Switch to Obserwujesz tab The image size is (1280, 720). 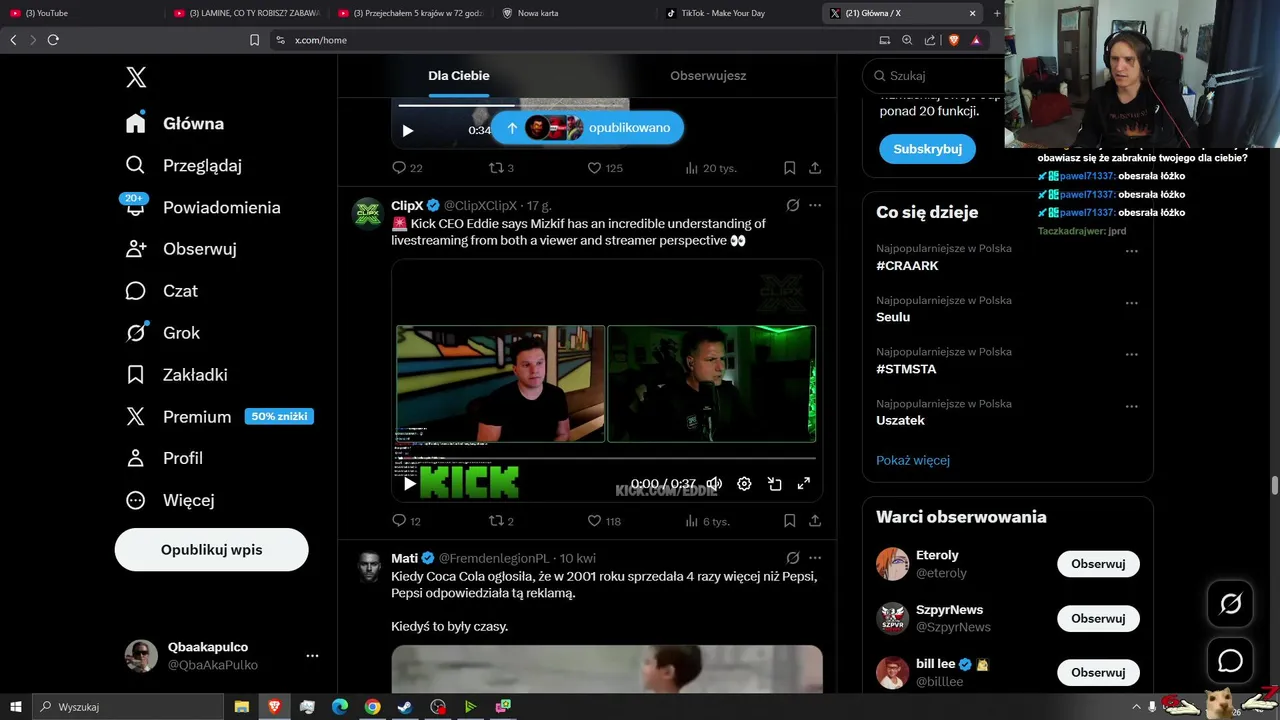click(708, 76)
